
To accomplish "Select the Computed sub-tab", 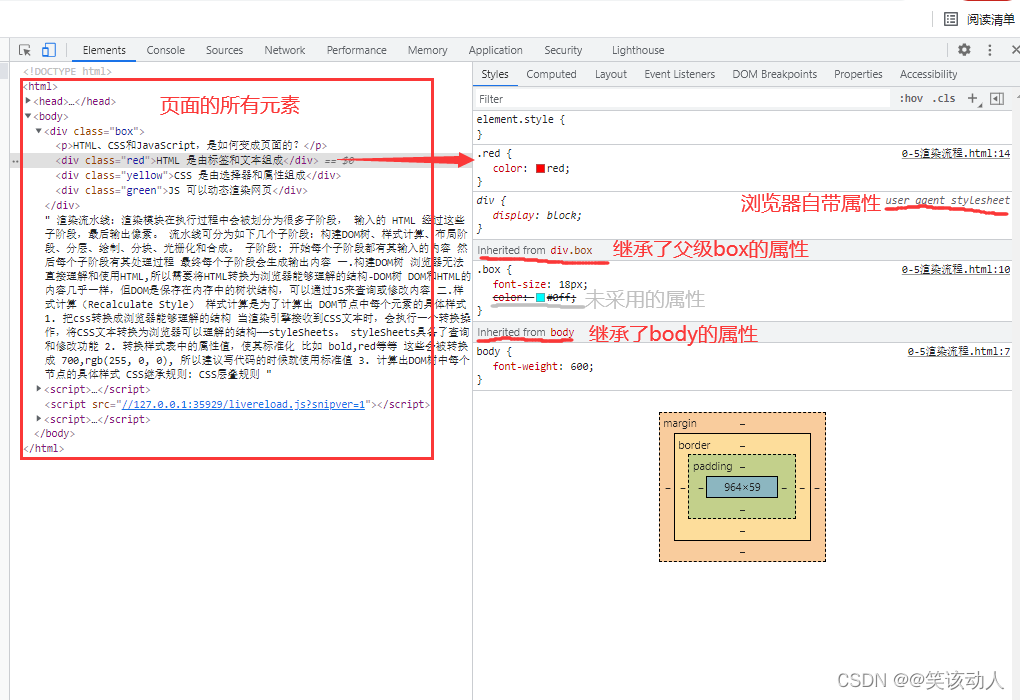I will (x=551, y=74).
